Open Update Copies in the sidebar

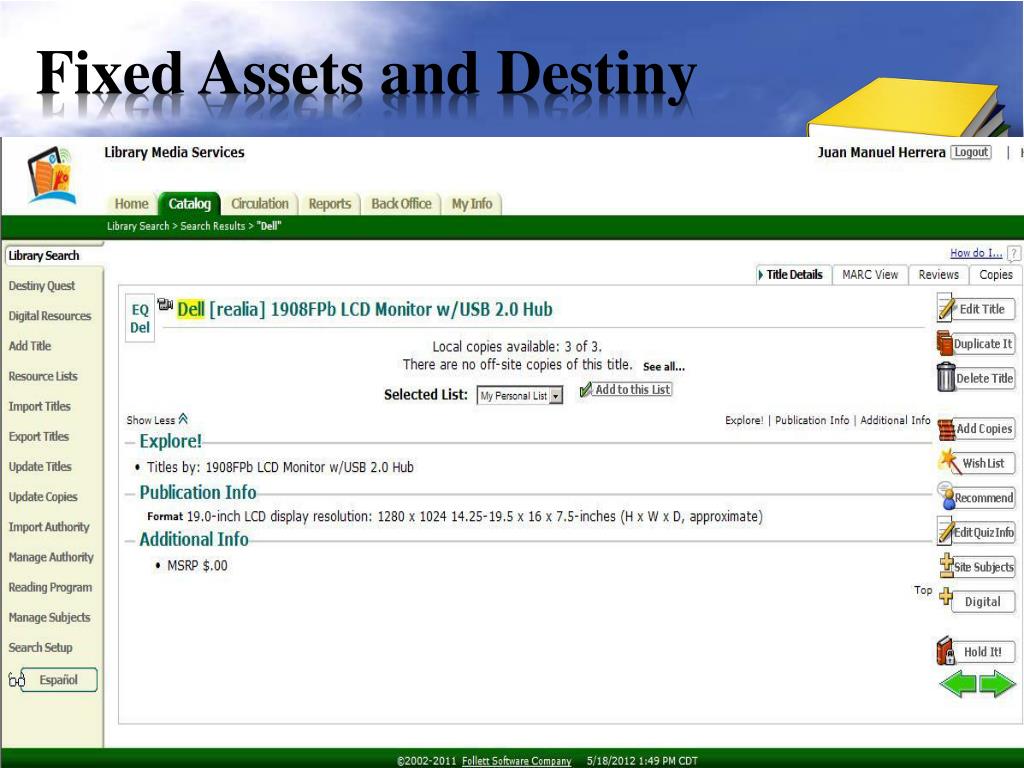[42, 497]
